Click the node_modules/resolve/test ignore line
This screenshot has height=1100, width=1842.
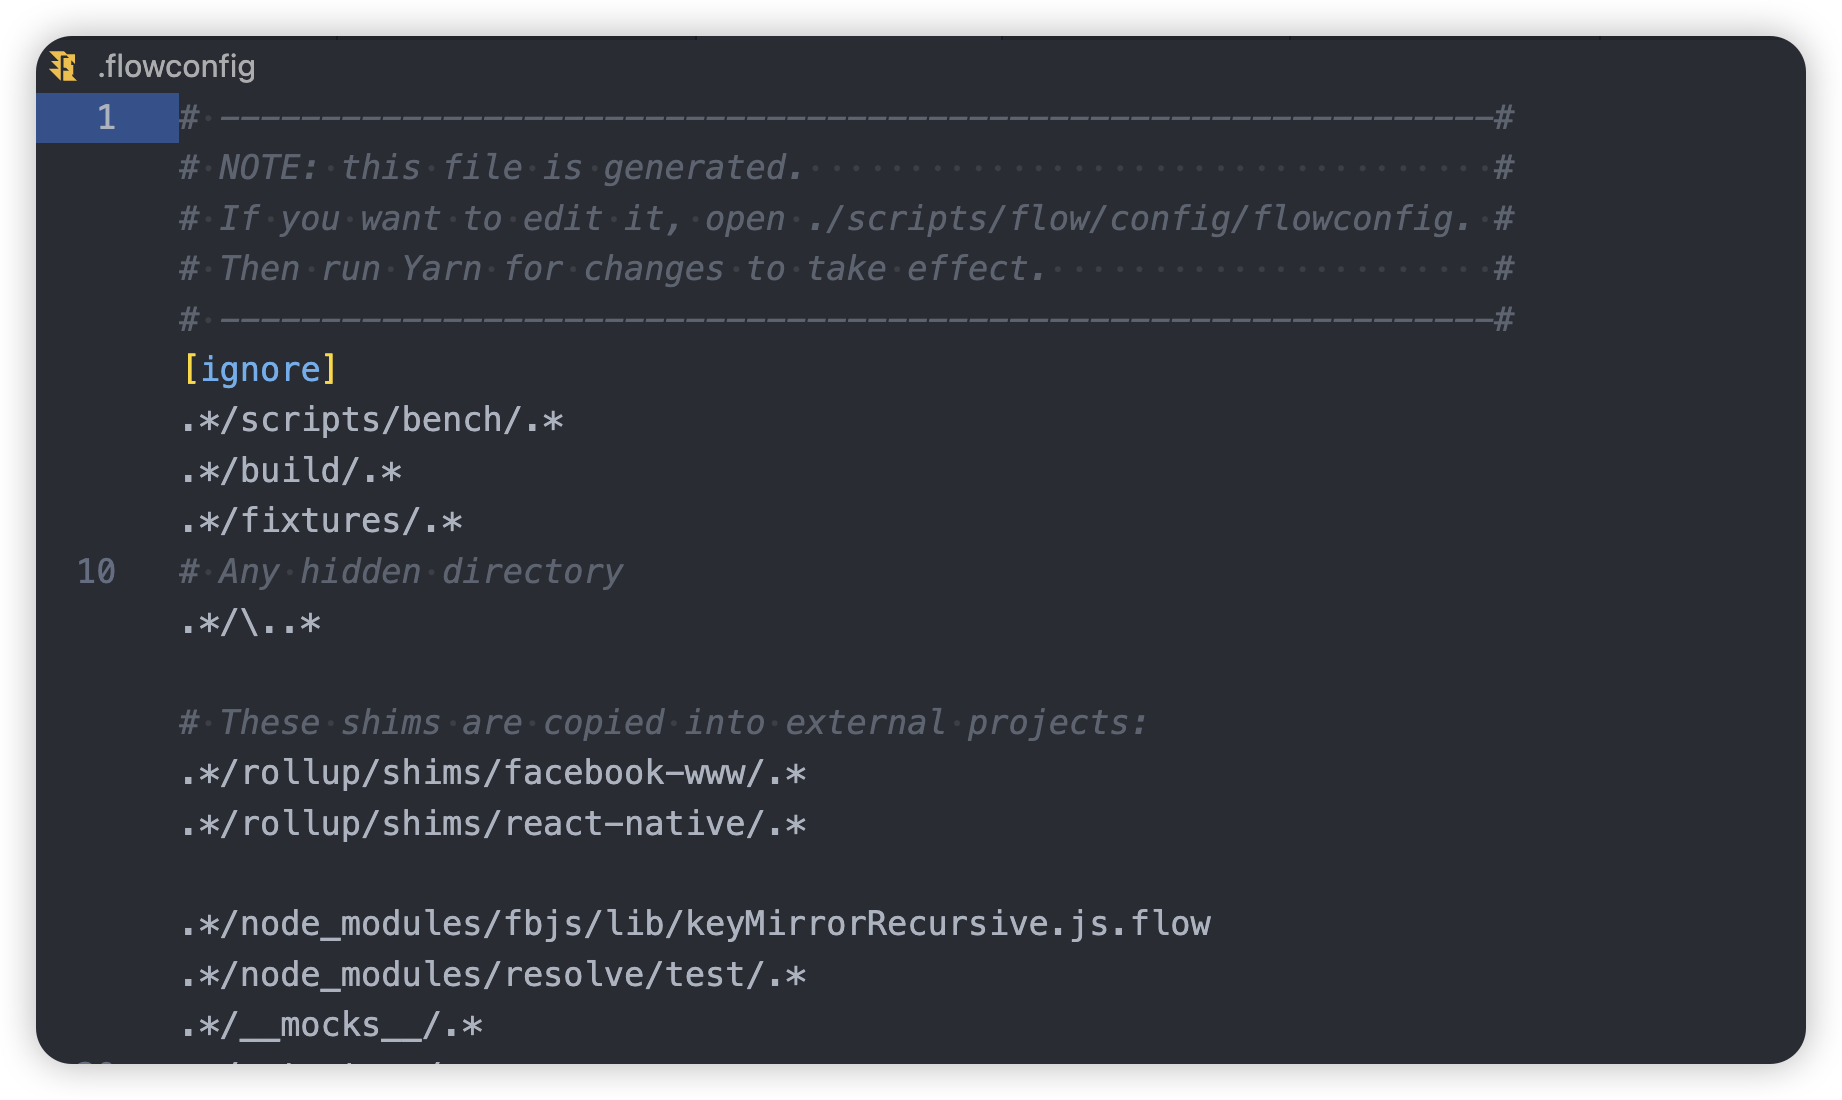coord(493,975)
